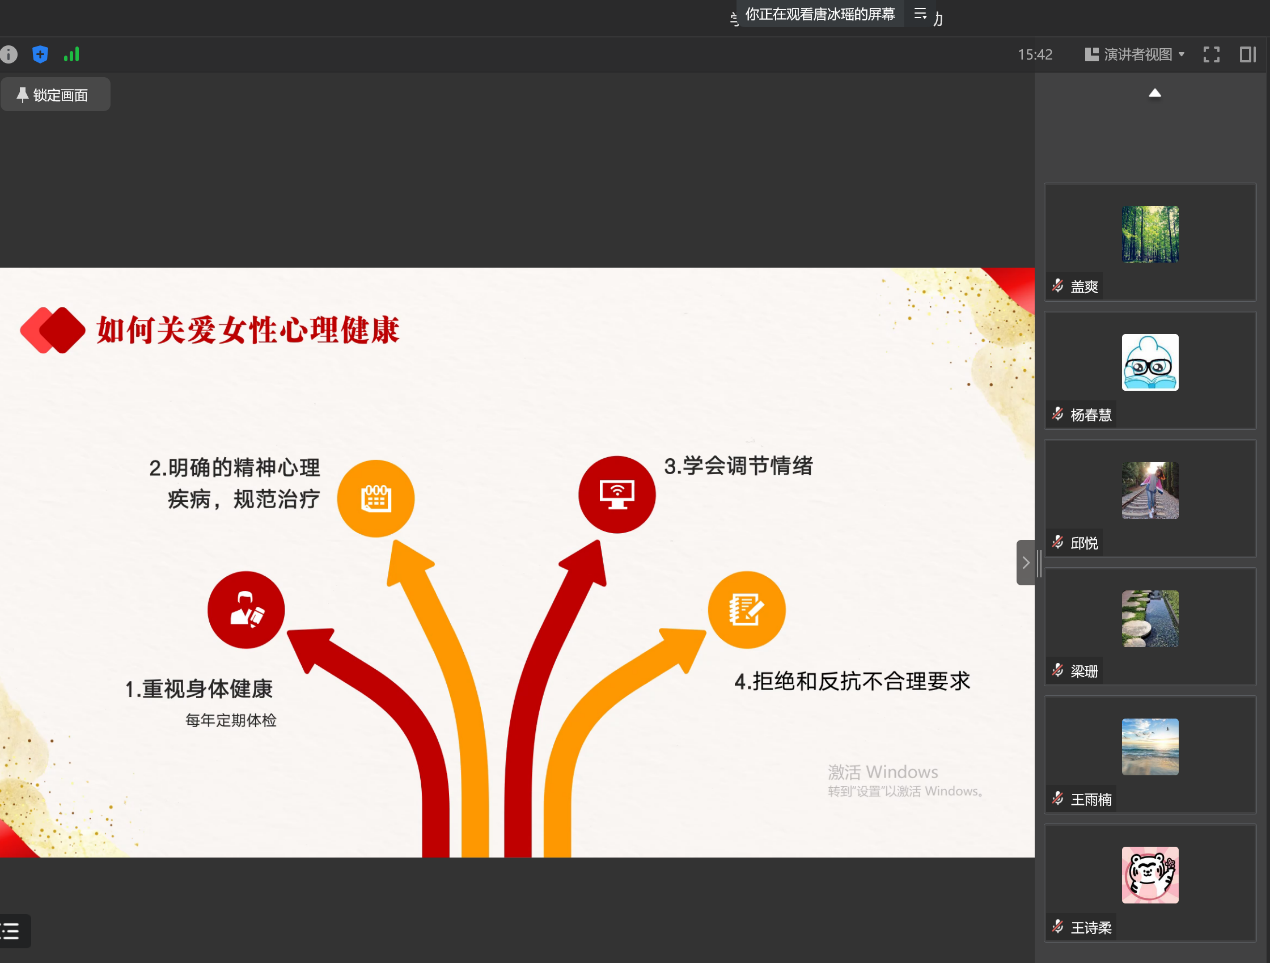Open the list menu icon at bottom-left
Viewport: 1270px width, 963px height.
[12, 931]
